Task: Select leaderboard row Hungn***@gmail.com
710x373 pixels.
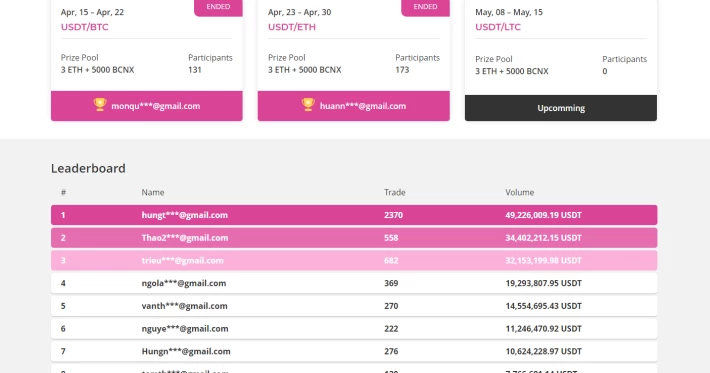Action: tap(354, 351)
